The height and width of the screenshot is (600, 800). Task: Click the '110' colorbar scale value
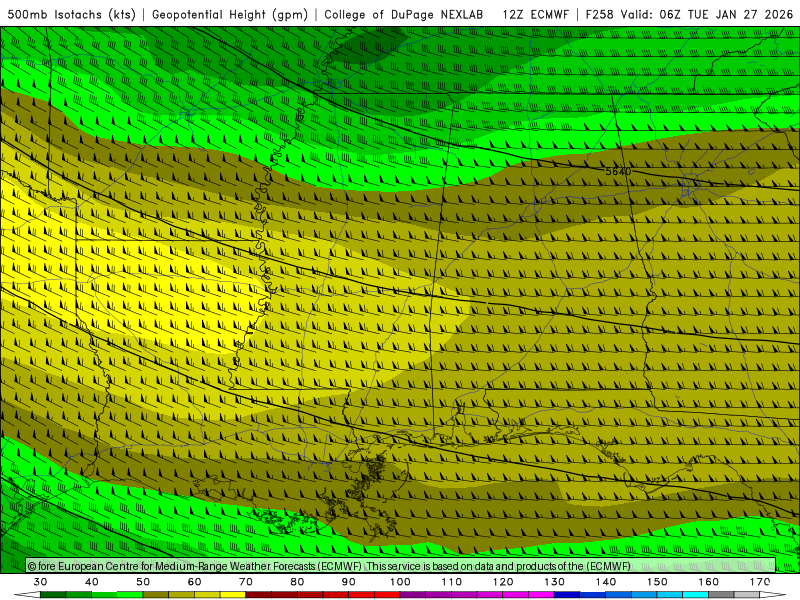coord(452,582)
